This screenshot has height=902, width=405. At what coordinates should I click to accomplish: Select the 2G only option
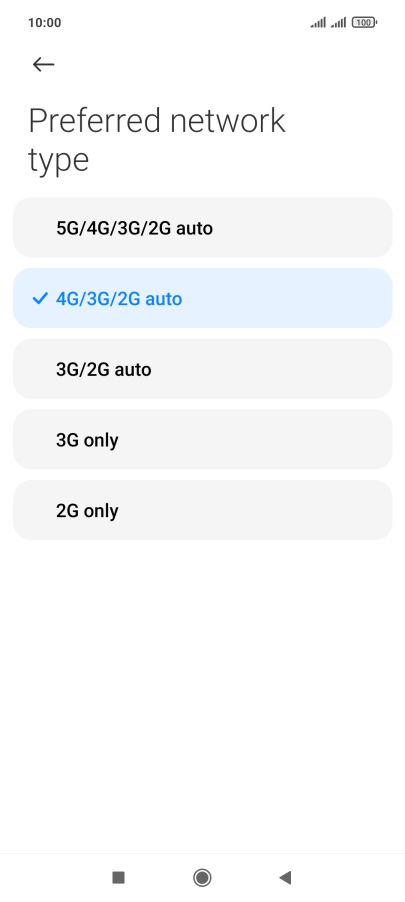click(x=202, y=510)
